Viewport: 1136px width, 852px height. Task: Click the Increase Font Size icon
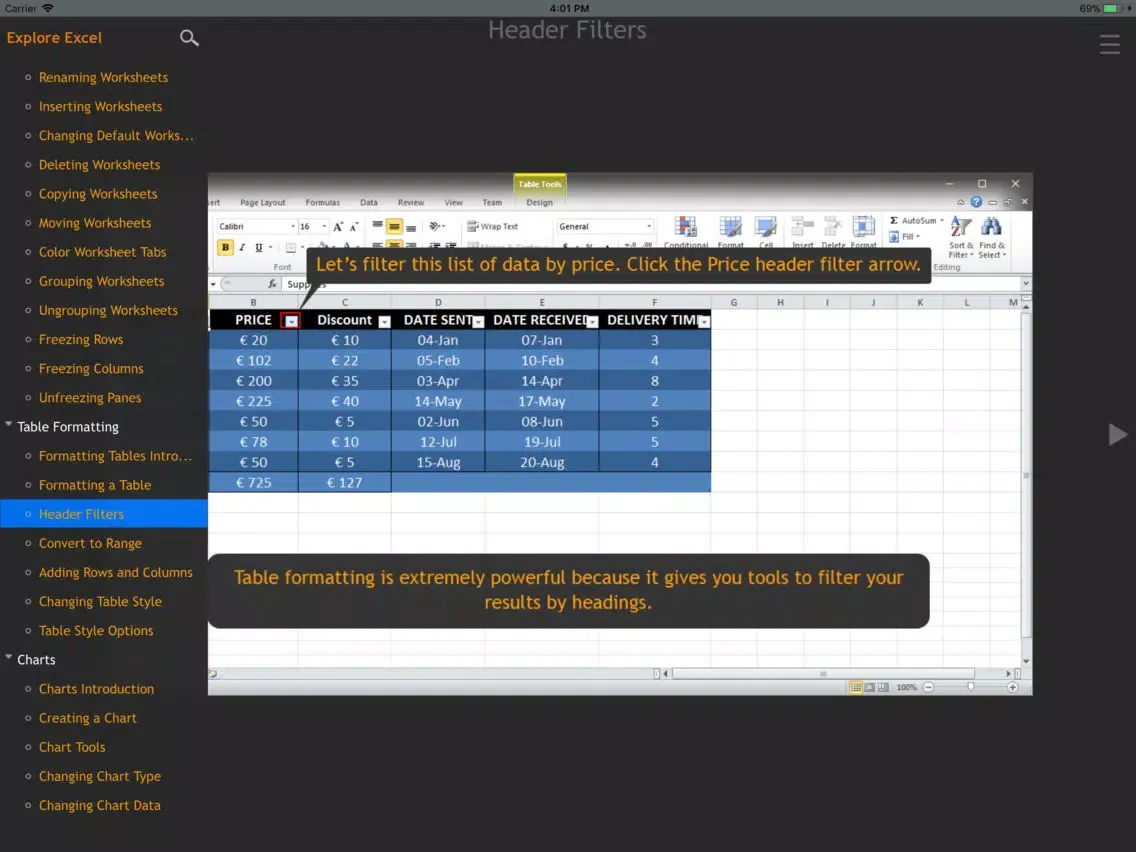click(x=338, y=227)
